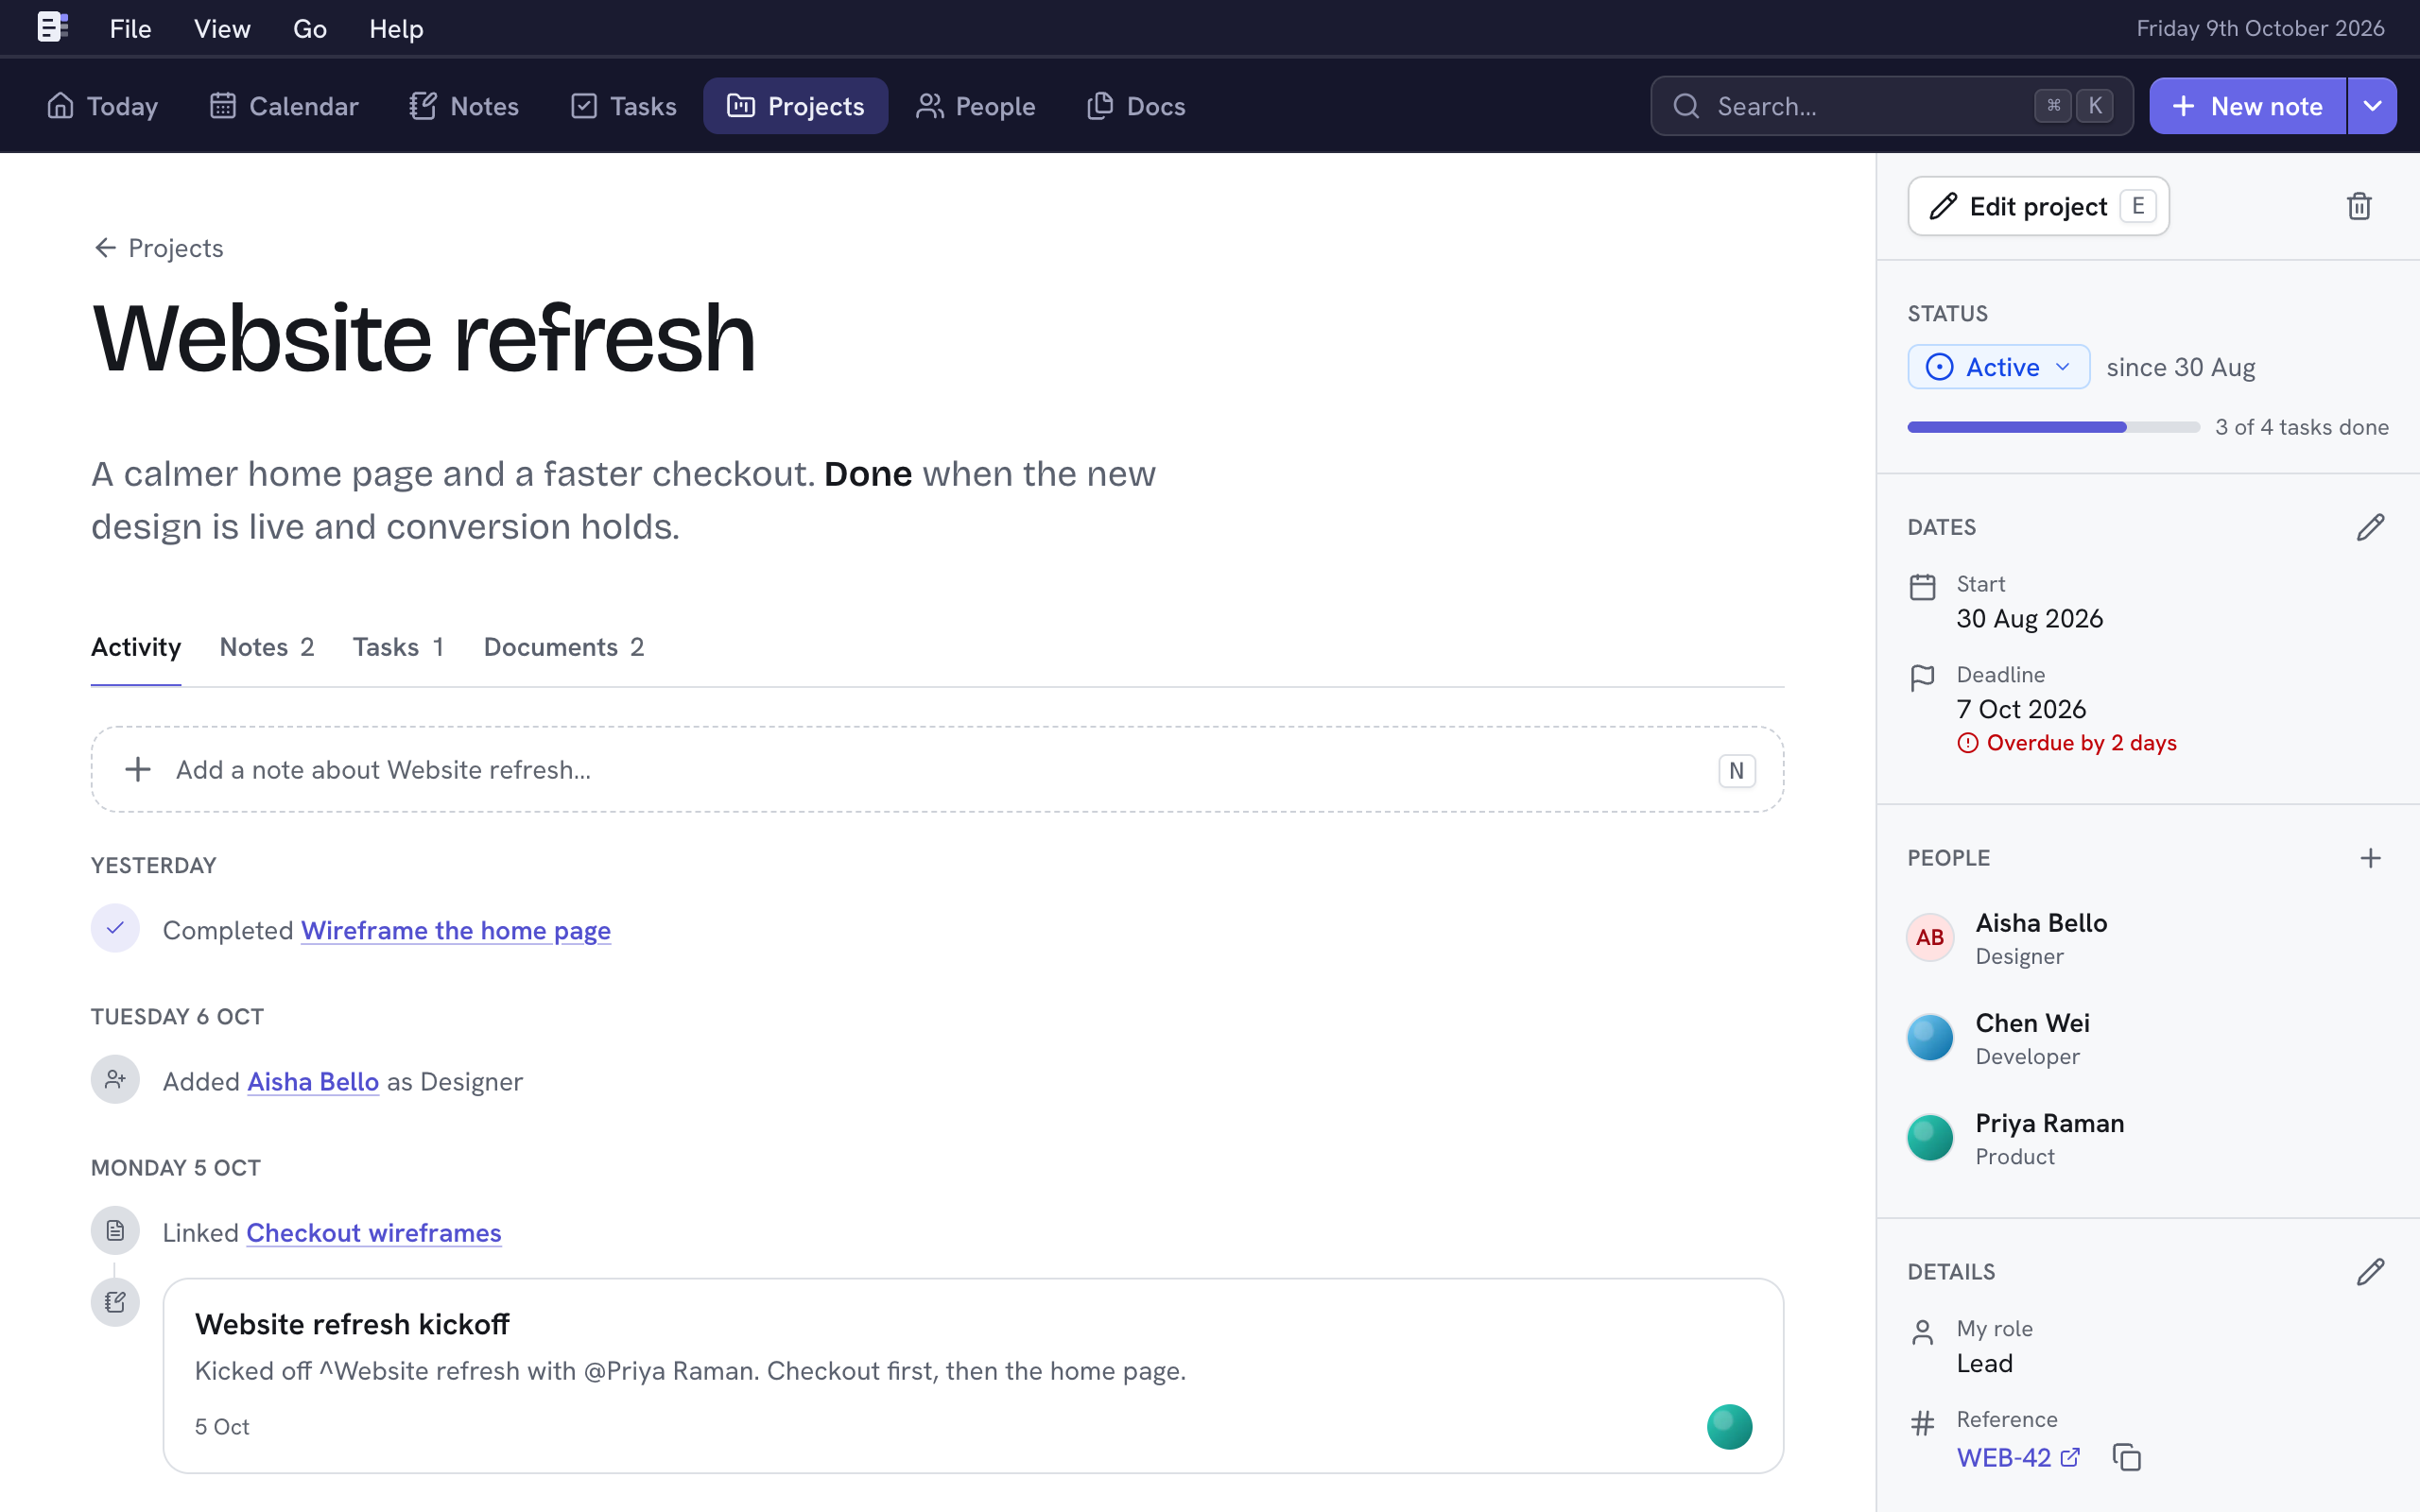
Task: Click the search magnifier icon
Action: point(1686,106)
